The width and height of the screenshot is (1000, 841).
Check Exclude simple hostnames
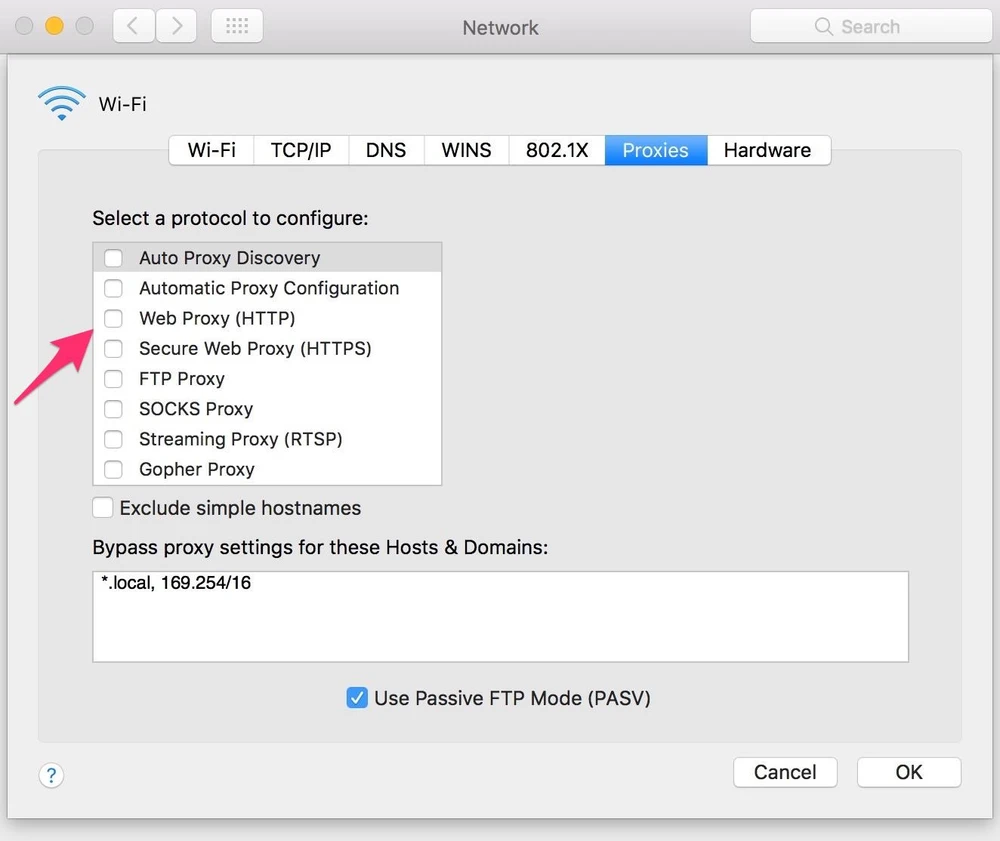click(x=103, y=508)
